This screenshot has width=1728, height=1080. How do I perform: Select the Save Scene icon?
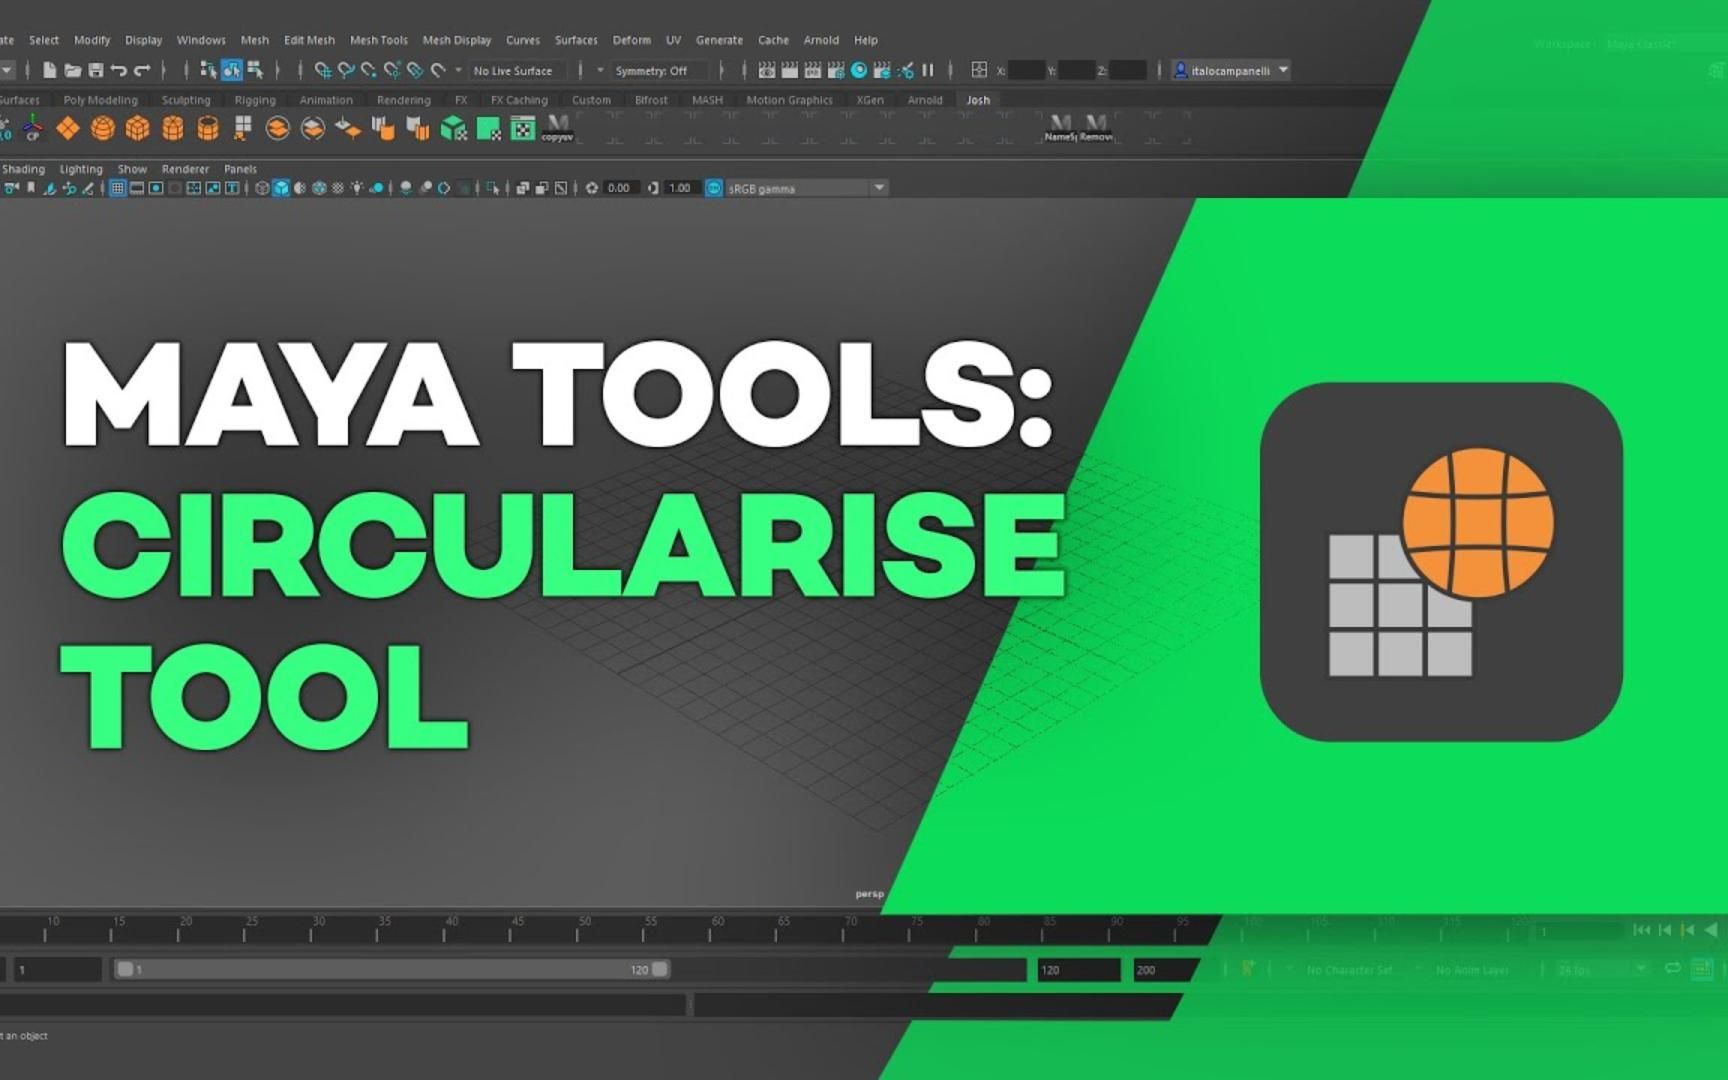[96, 70]
